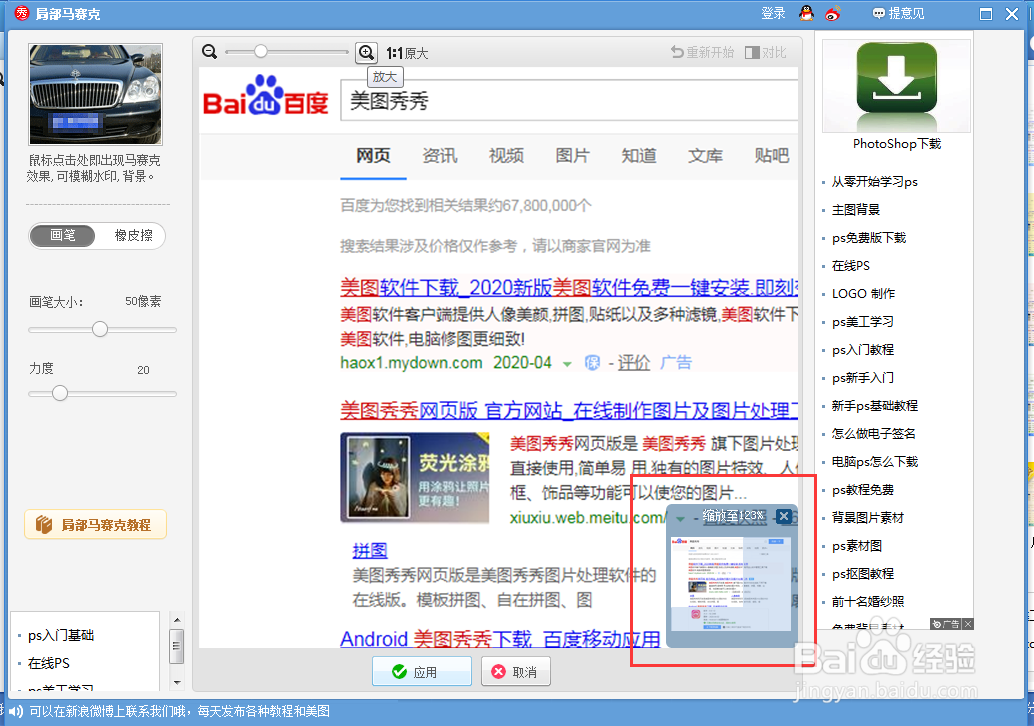Open the ps素材图 link
1034x726 pixels.
click(857, 546)
